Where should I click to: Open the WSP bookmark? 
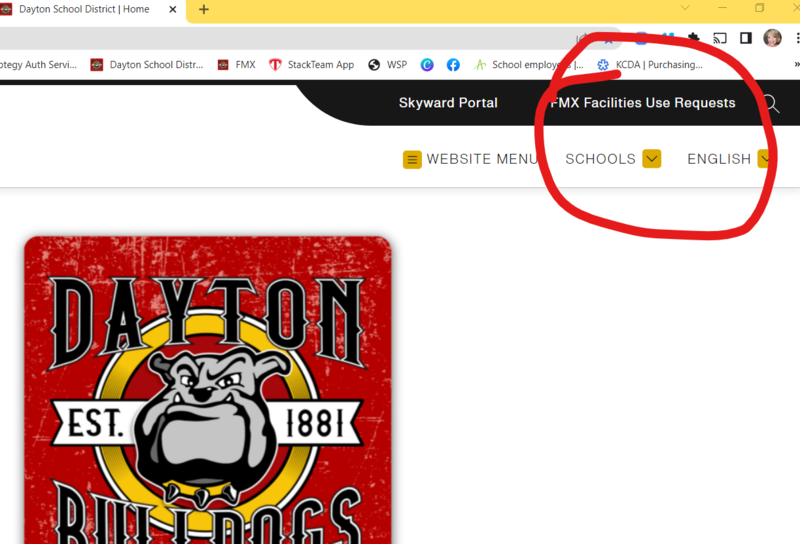[x=388, y=65]
